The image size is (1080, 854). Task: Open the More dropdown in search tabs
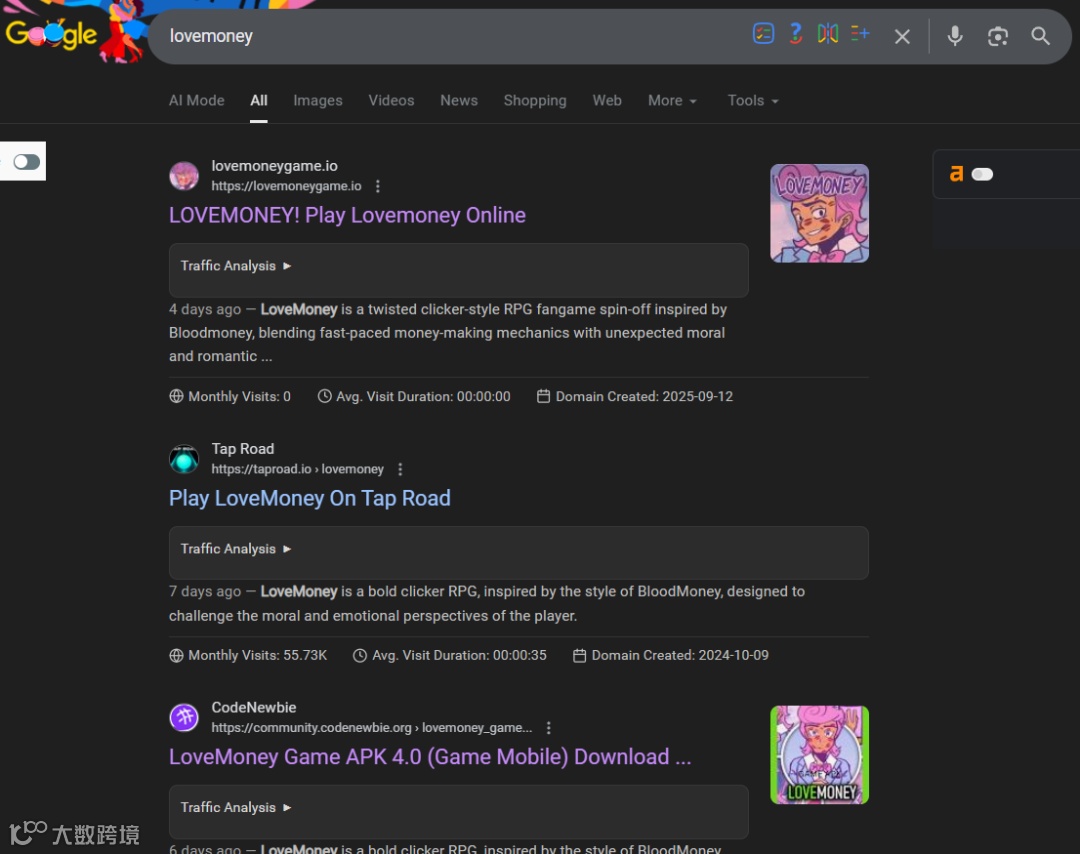pos(672,101)
